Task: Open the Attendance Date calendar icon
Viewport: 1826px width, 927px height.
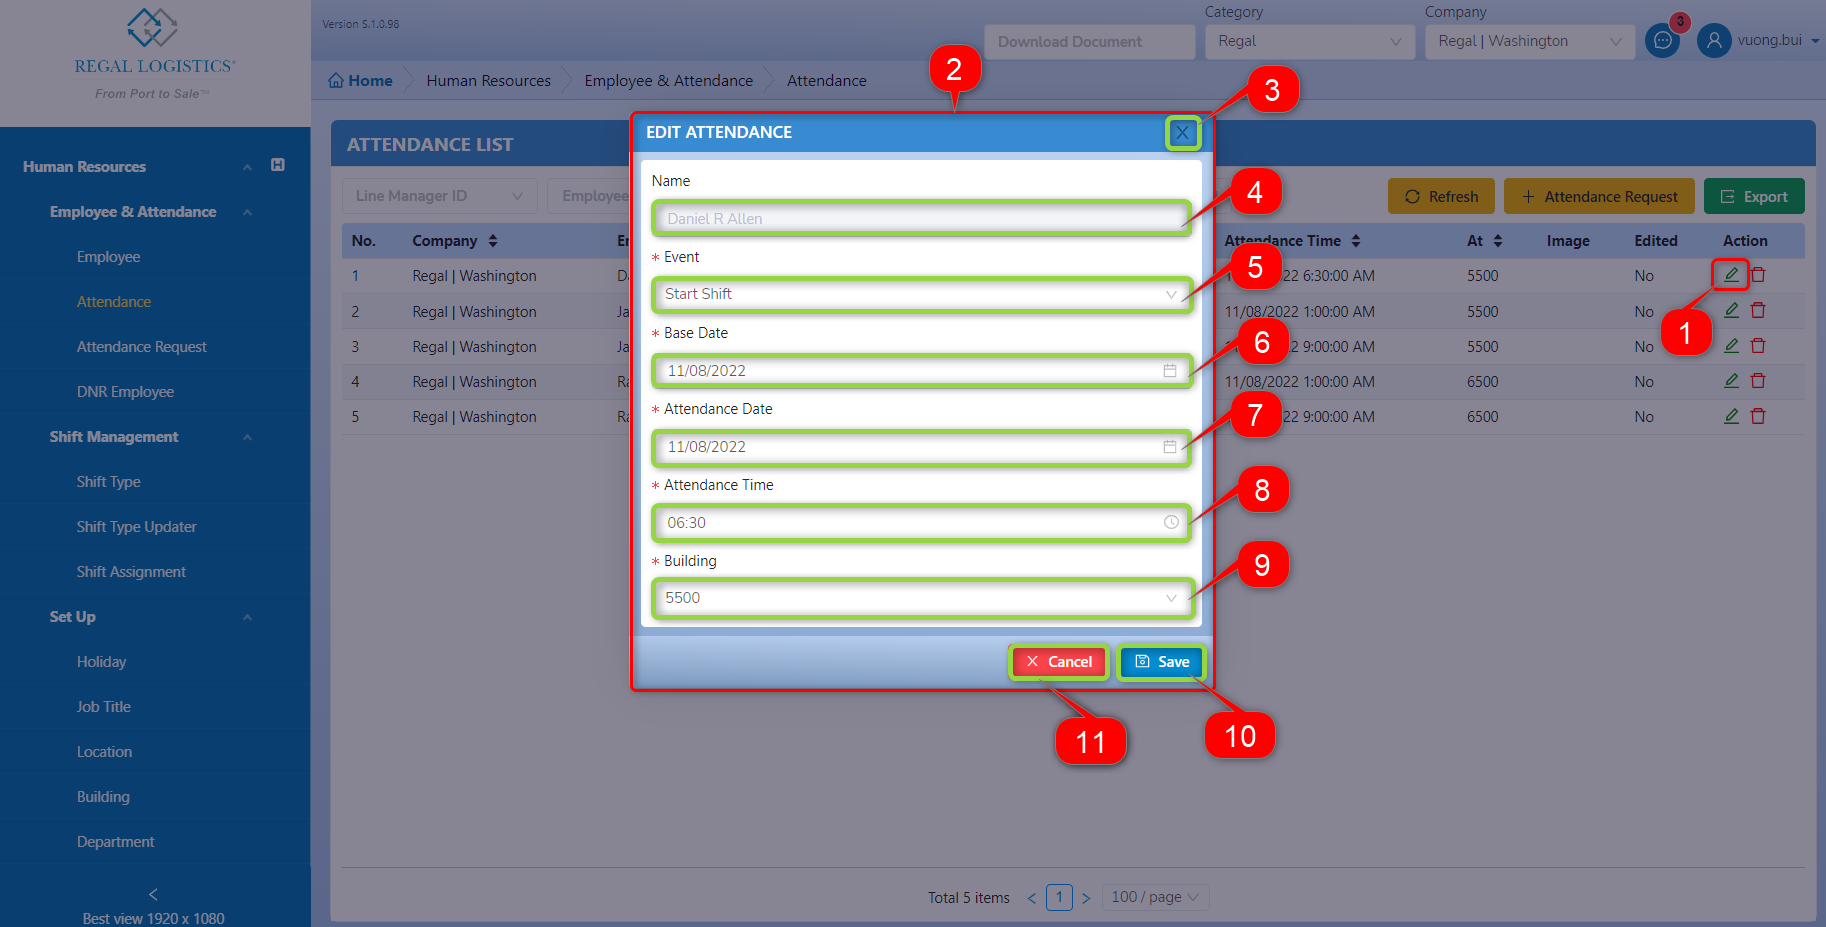Action: [x=1170, y=446]
